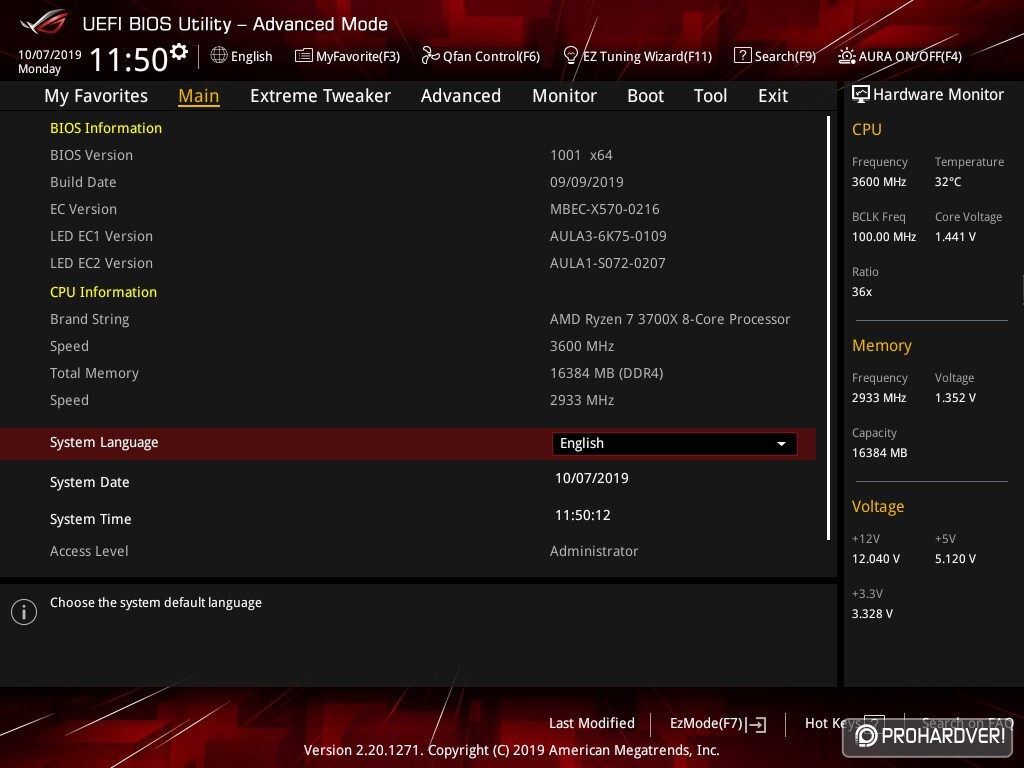The image size is (1024, 768).
Task: Click Last Modified button
Action: 592,723
